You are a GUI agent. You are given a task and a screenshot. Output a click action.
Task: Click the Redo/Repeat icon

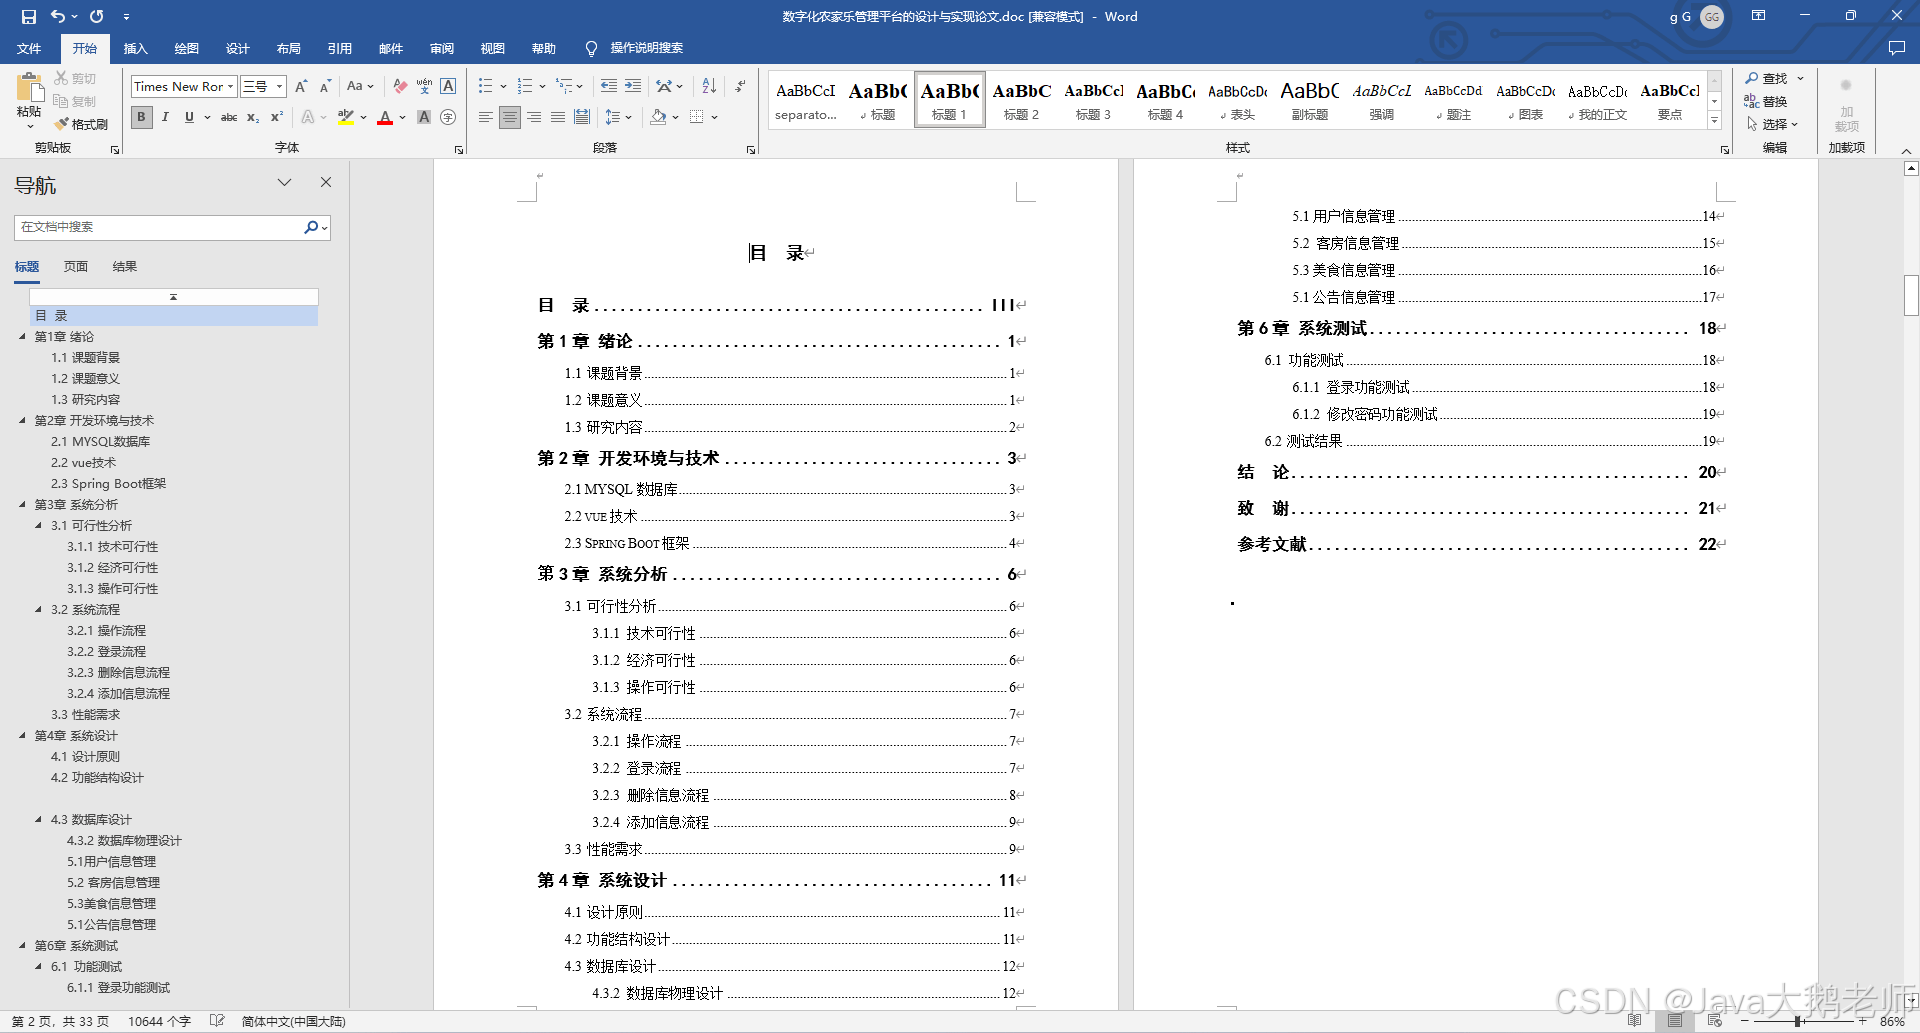[97, 16]
